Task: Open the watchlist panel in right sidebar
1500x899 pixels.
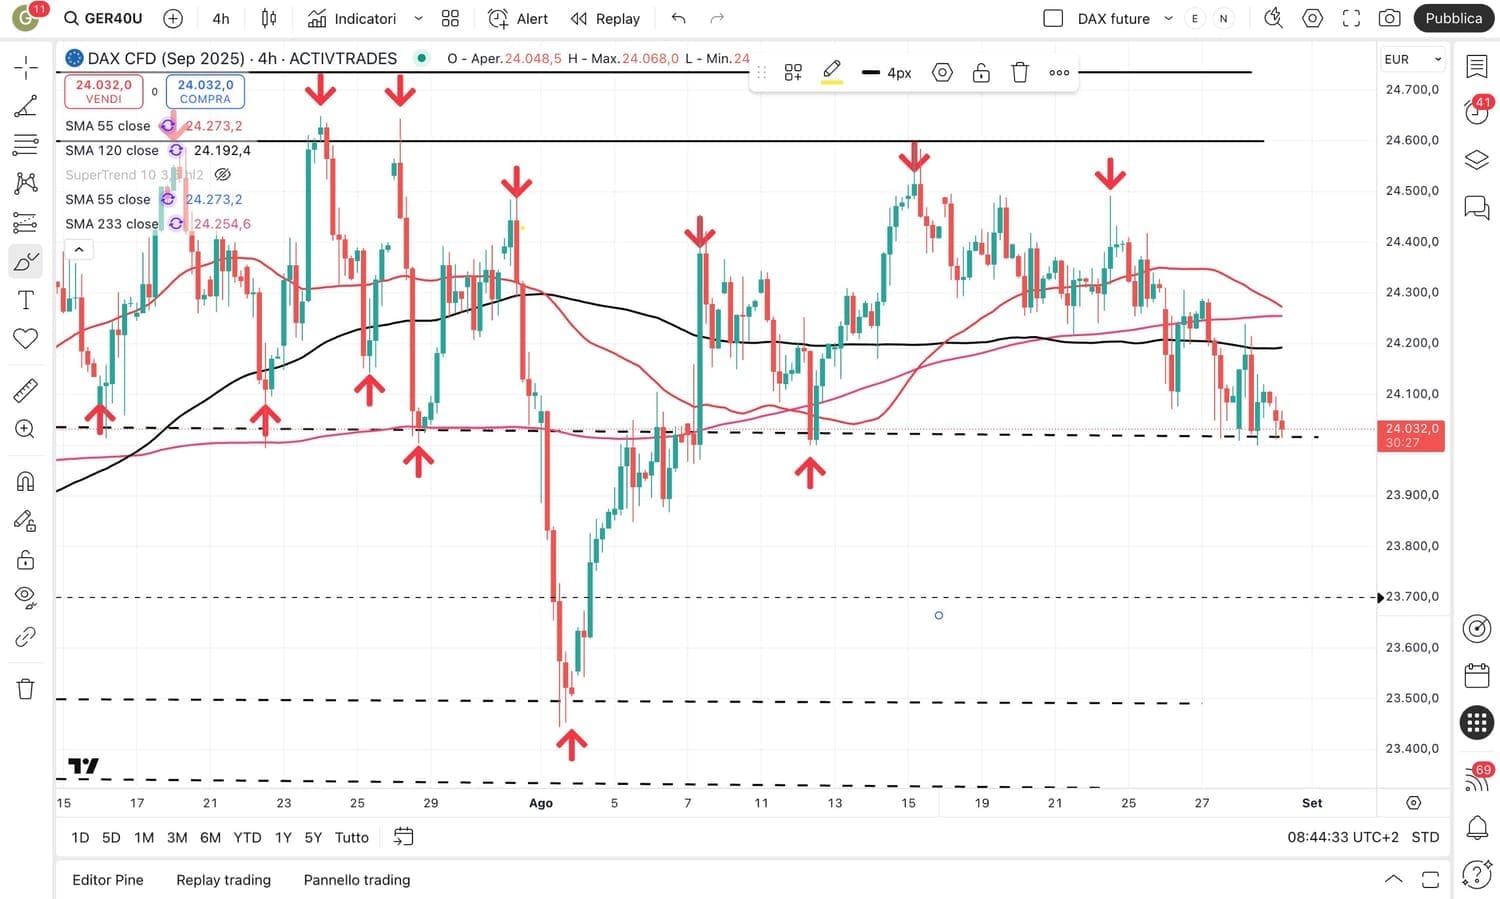Action: 1477,67
